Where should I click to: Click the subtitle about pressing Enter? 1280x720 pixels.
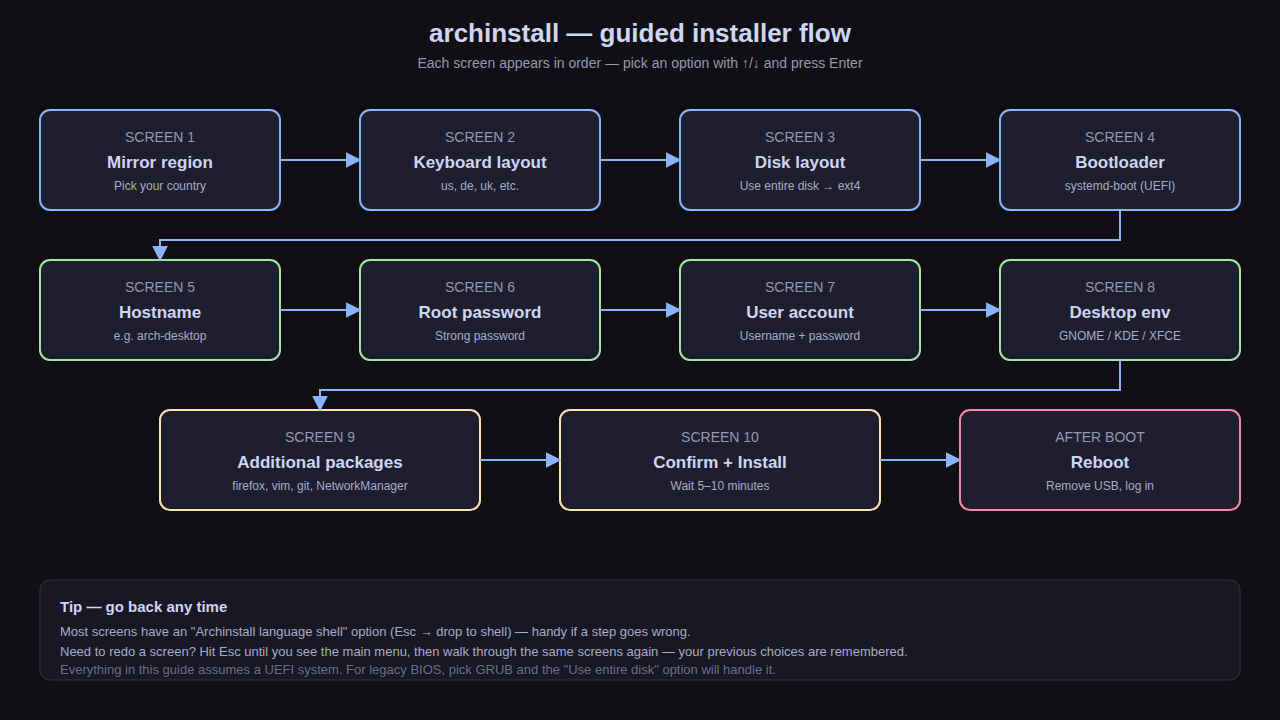640,63
